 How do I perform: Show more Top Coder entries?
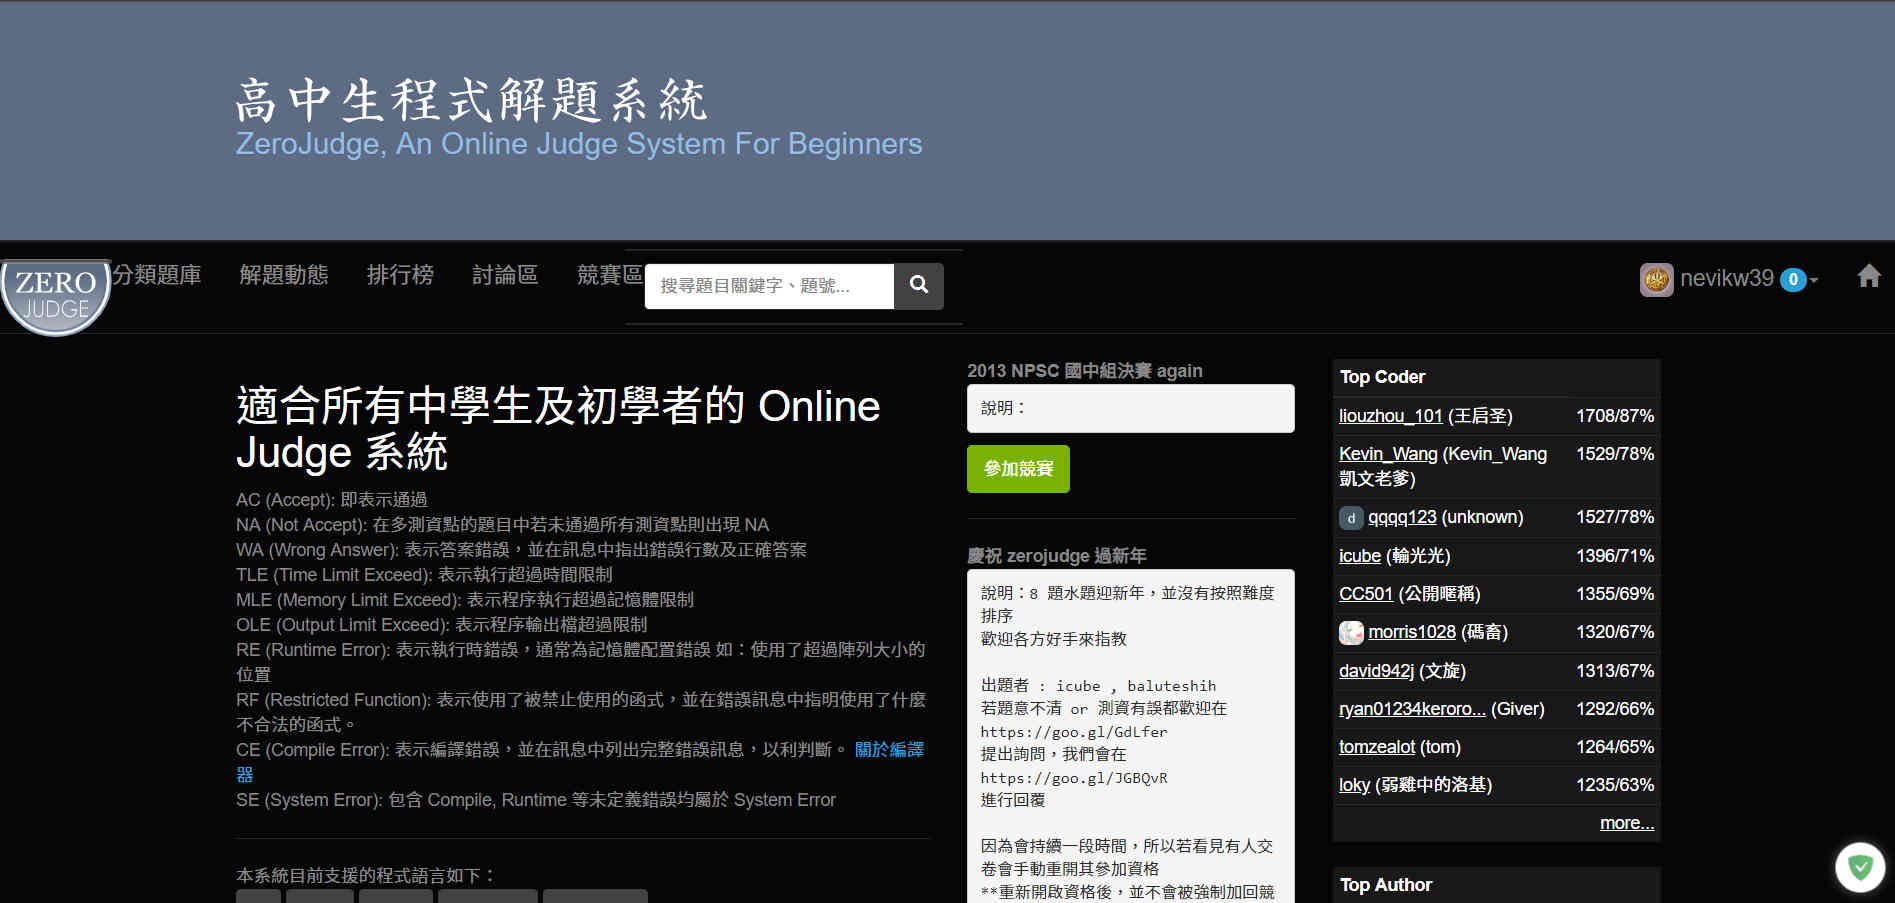[x=1626, y=823]
